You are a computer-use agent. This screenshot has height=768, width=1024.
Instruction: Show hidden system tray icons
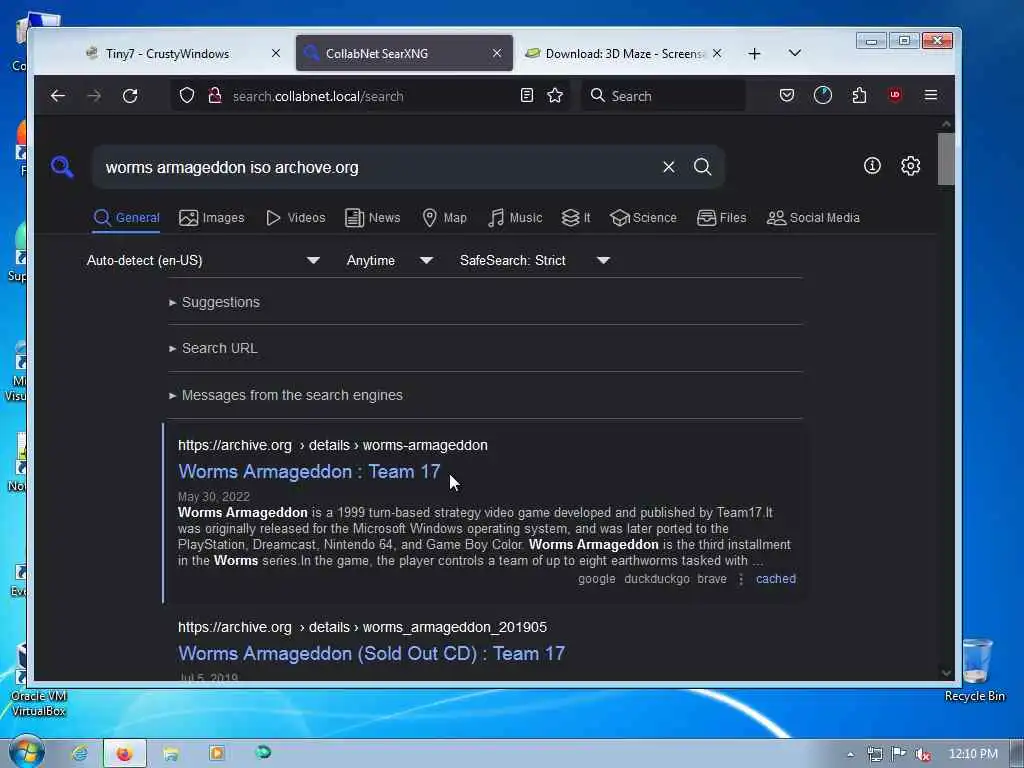(850, 755)
